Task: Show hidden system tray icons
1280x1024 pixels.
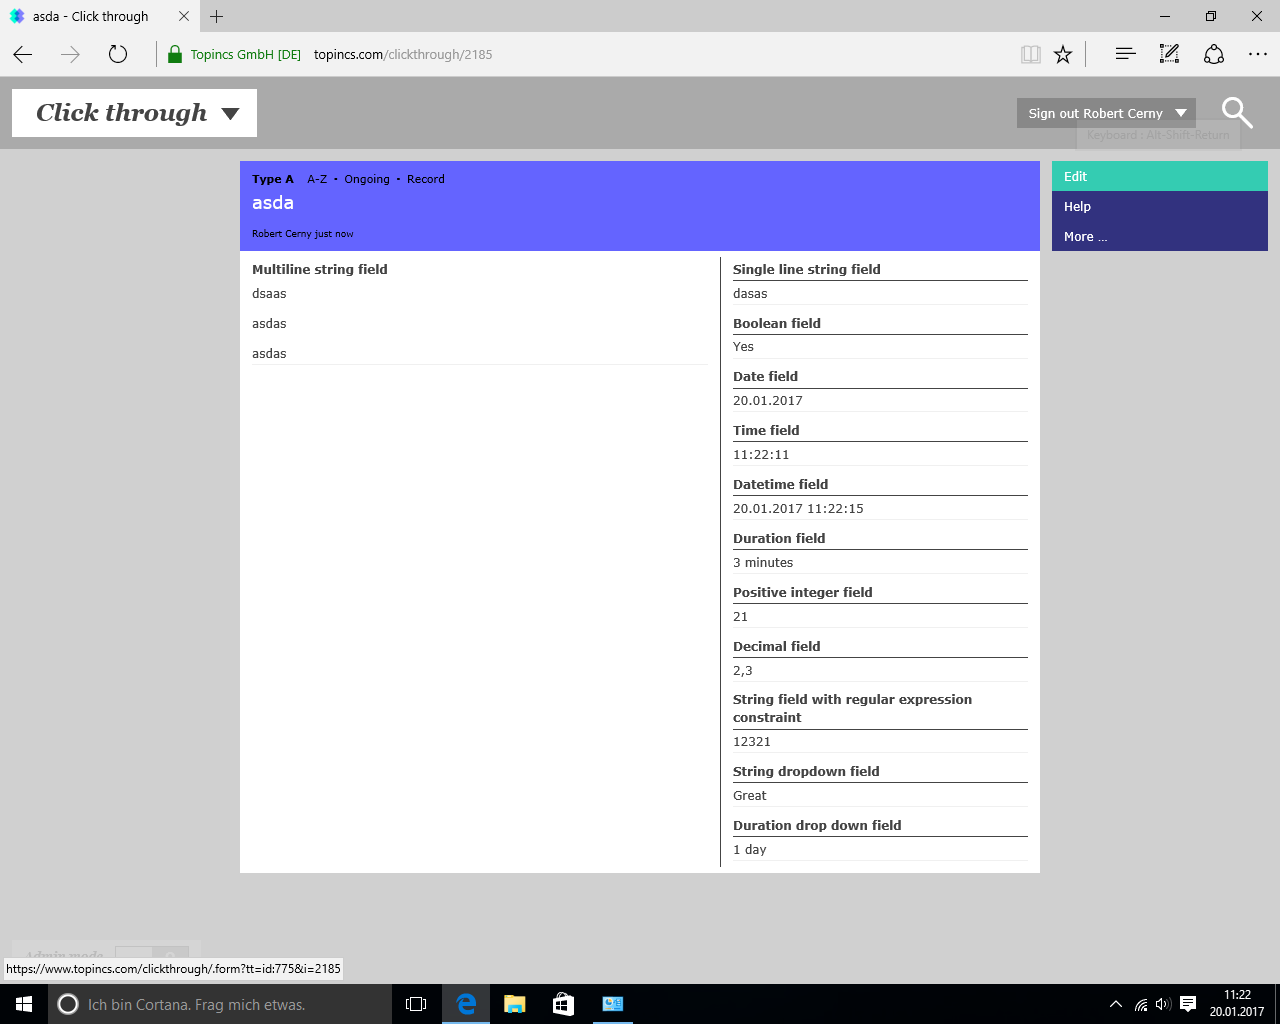Action: click(1115, 1004)
